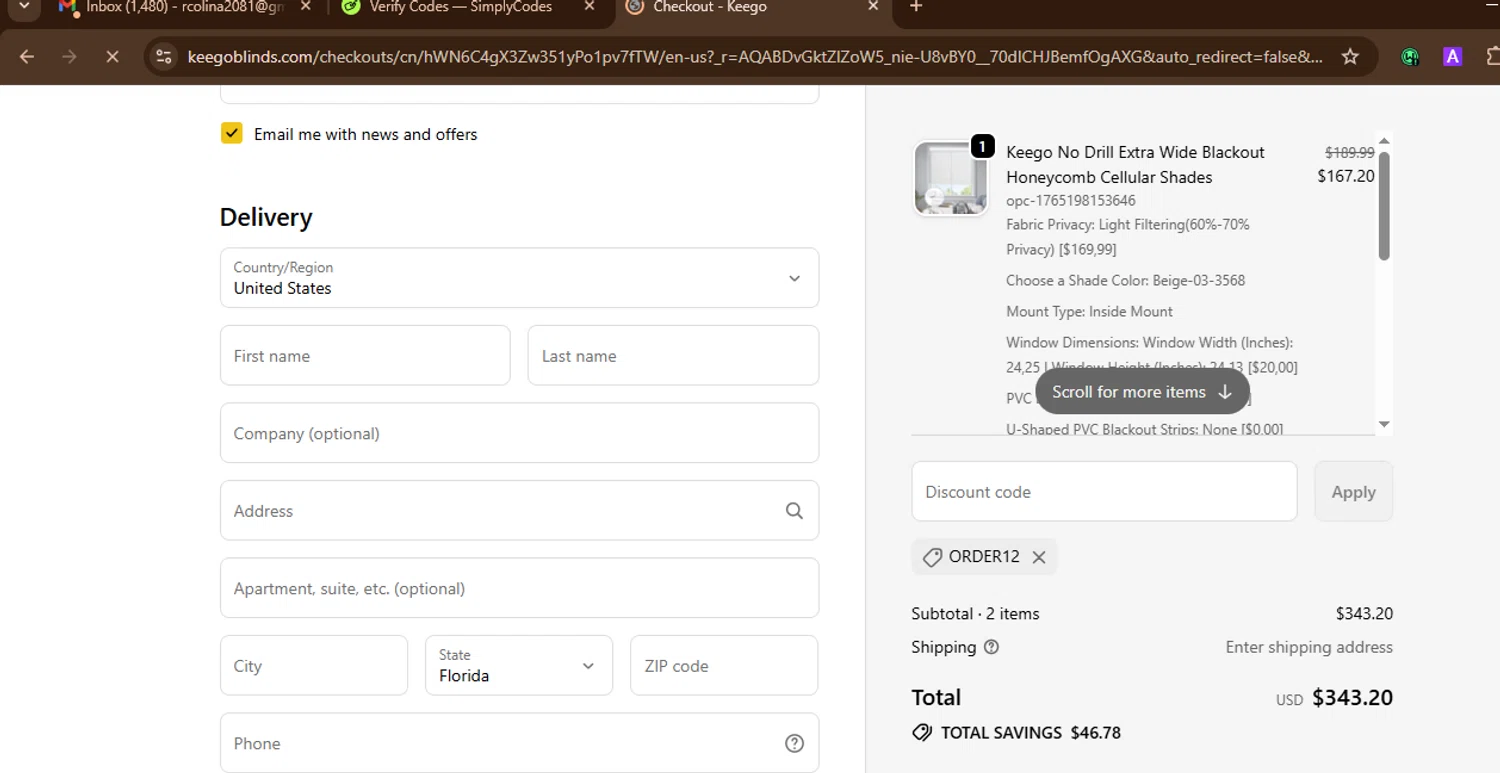
Task: Close the Checkout - Keego tab
Action: click(x=873, y=7)
